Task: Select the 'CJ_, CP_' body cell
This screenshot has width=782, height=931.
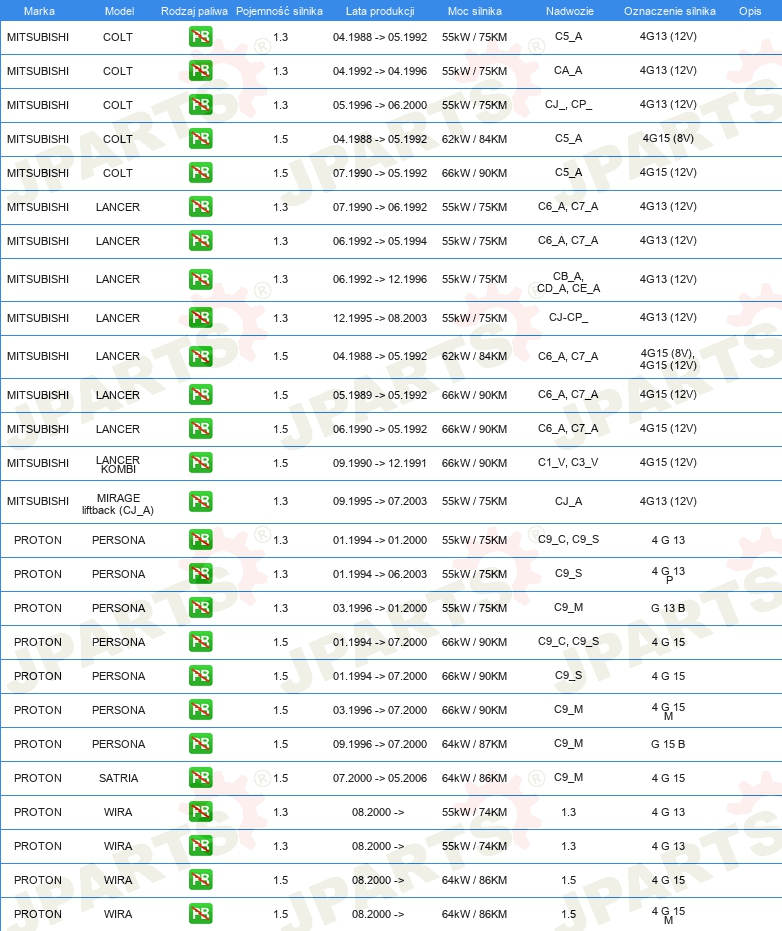Action: pyautogui.click(x=568, y=104)
